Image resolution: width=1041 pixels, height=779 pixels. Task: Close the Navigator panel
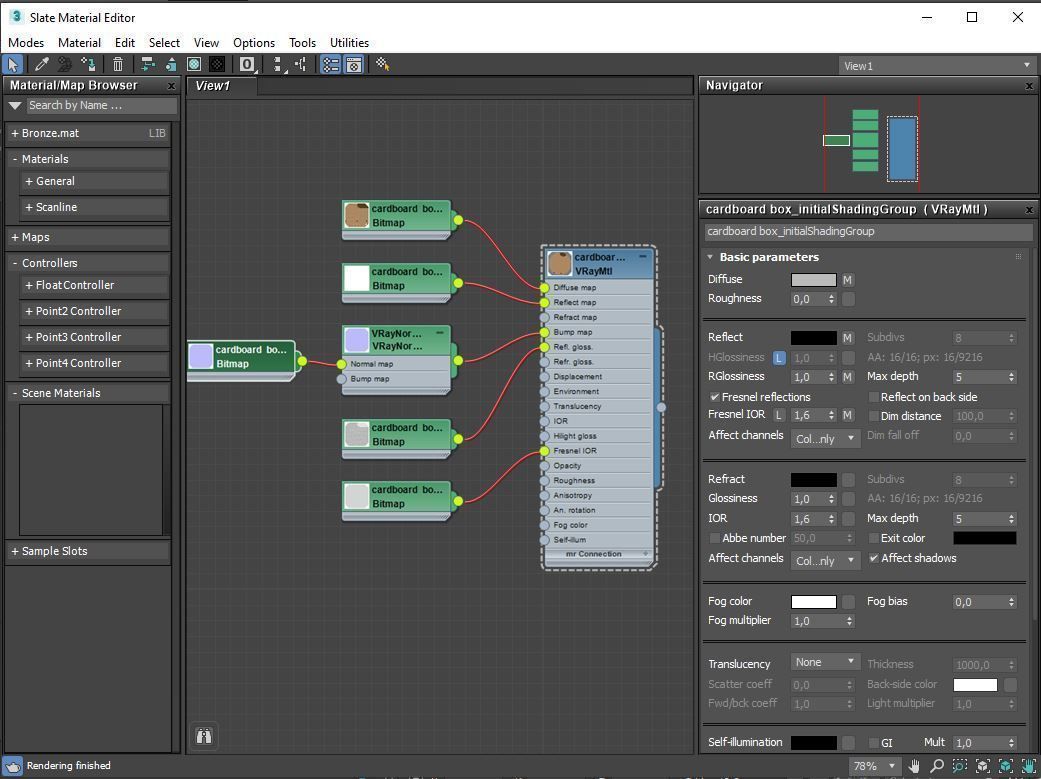(x=1029, y=86)
